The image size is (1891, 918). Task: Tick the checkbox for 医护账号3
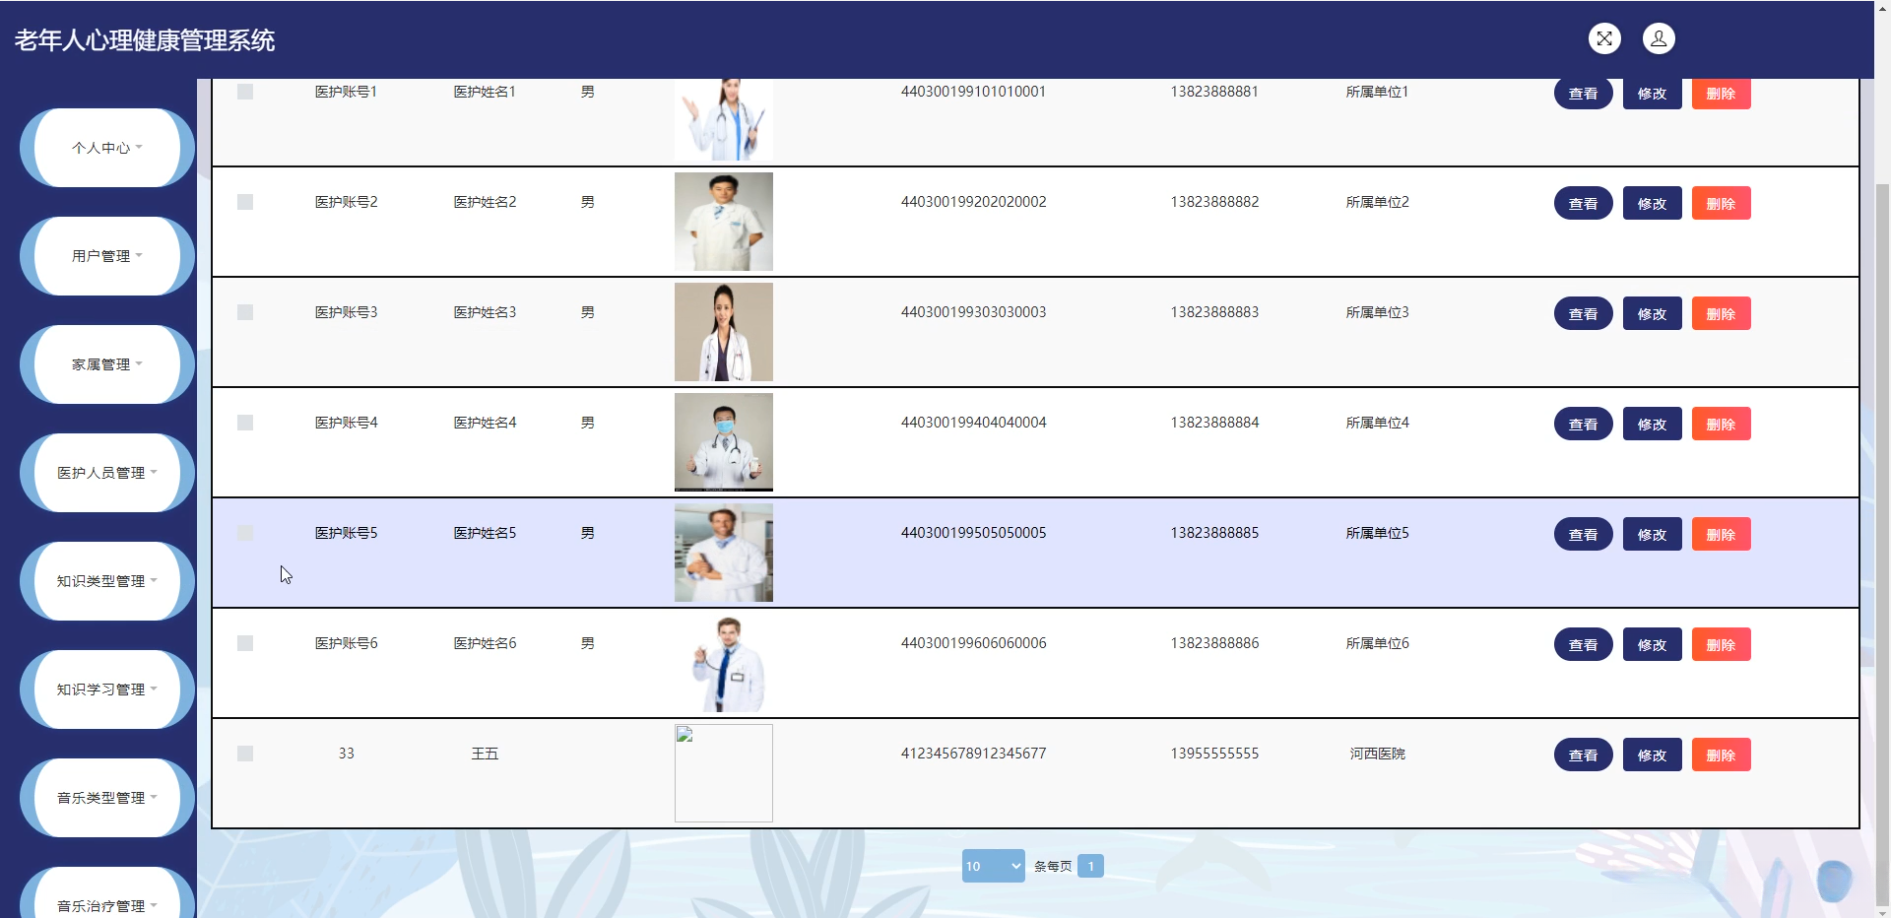coord(245,312)
